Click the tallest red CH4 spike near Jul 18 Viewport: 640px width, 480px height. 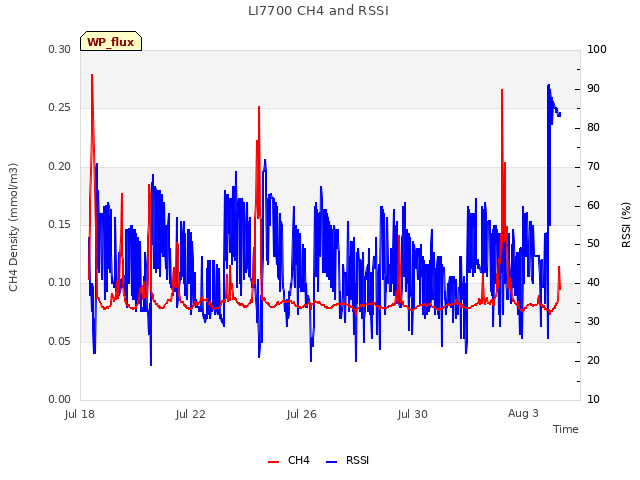pyautogui.click(x=92, y=75)
